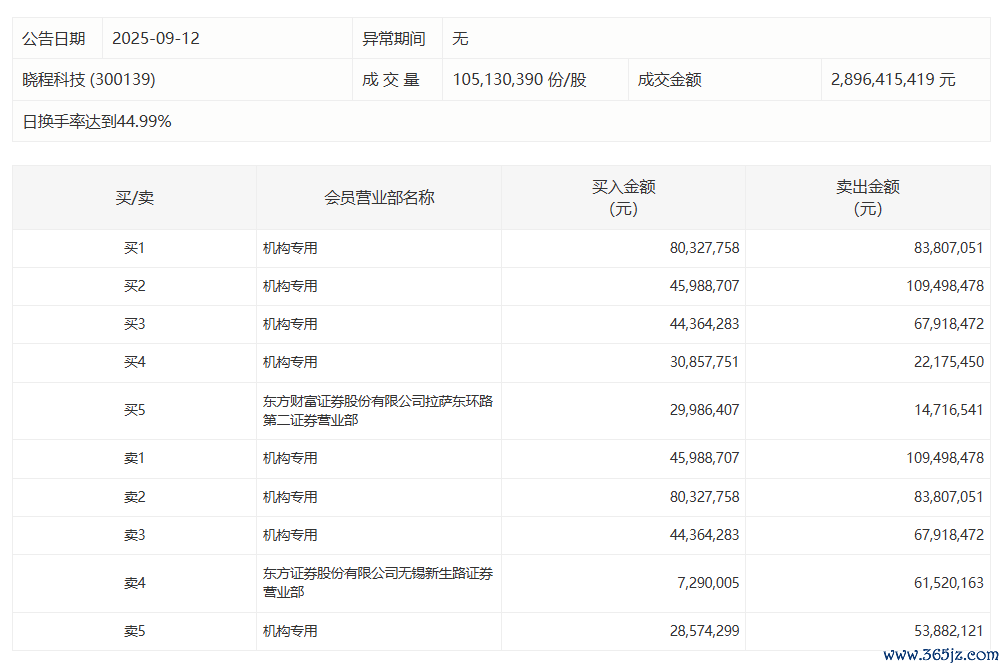Click the 卖出金额 column header
Viewport: 1006px width, 670px height.
click(867, 197)
